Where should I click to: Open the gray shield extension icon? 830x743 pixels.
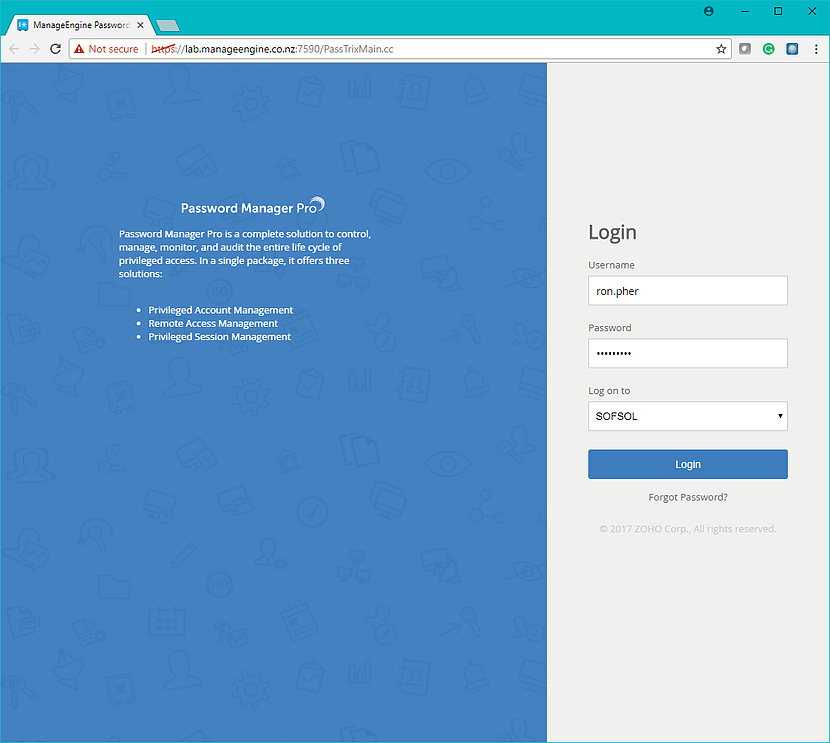click(745, 49)
